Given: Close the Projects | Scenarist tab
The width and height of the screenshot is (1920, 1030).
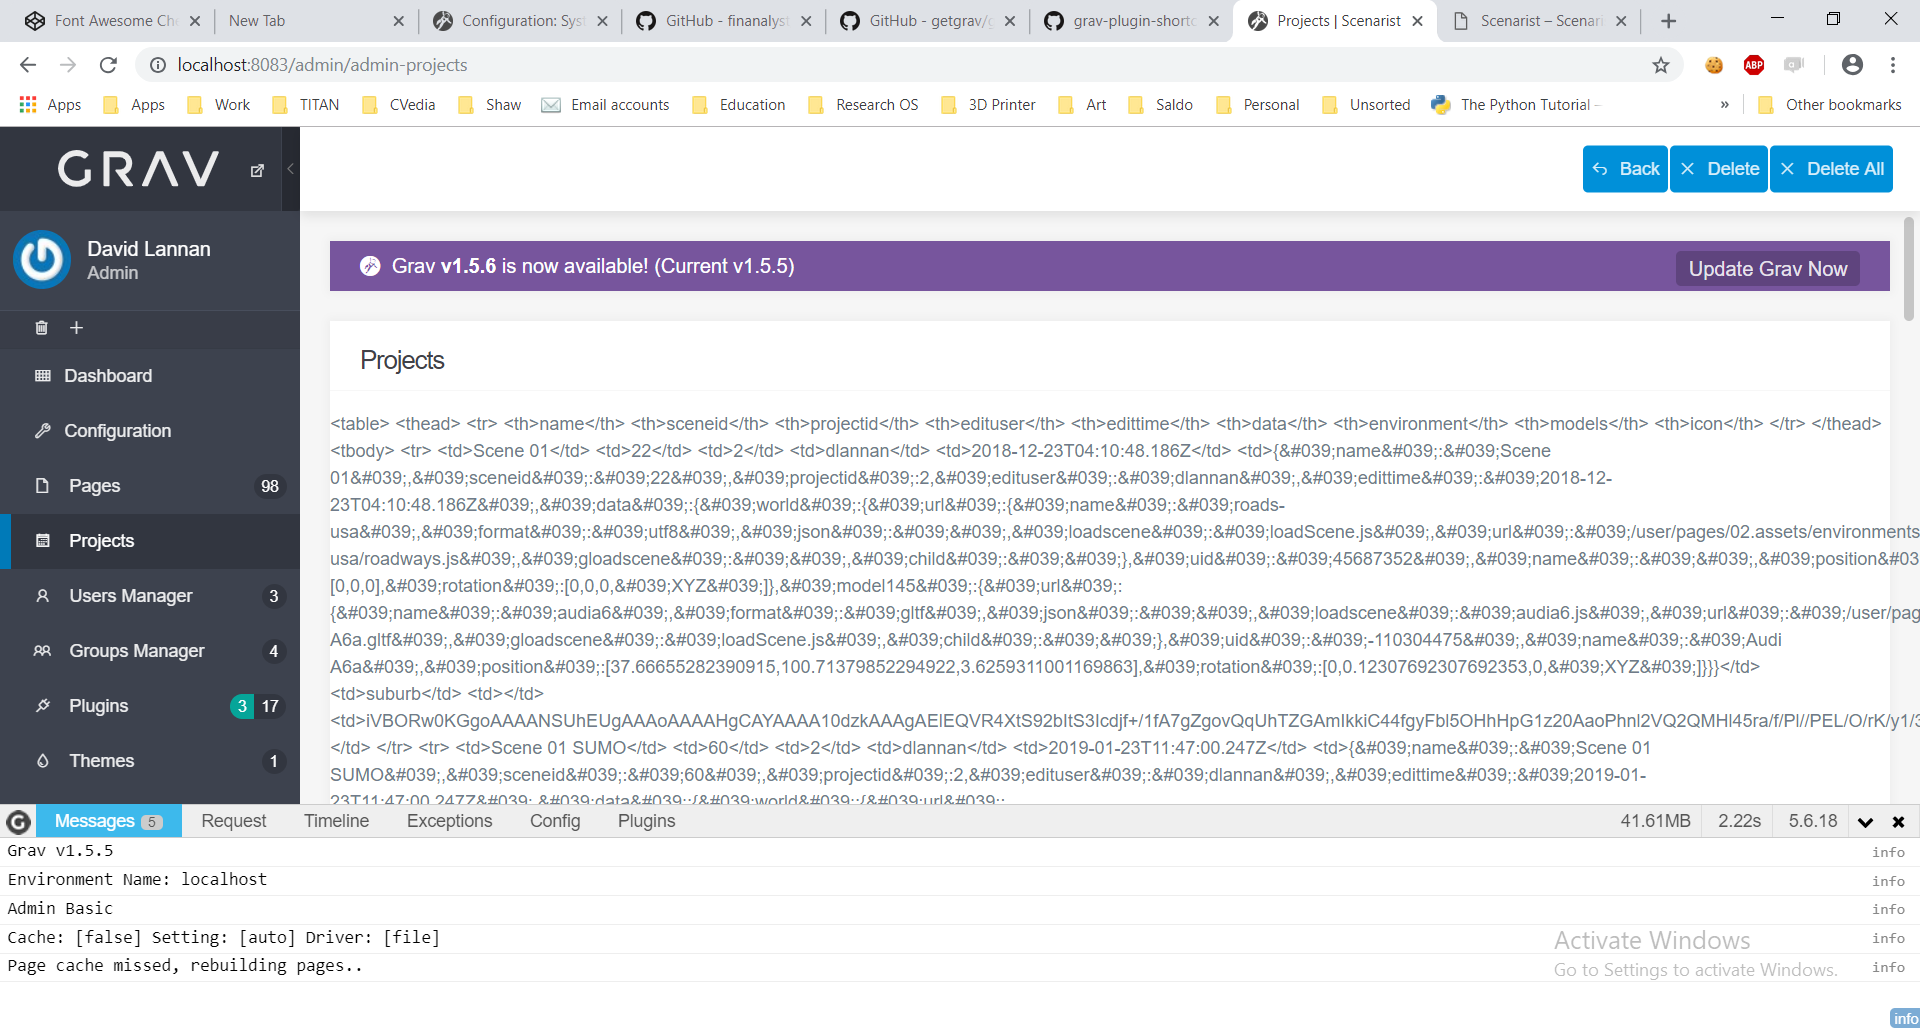Looking at the screenshot, I should pyautogui.click(x=1417, y=21).
